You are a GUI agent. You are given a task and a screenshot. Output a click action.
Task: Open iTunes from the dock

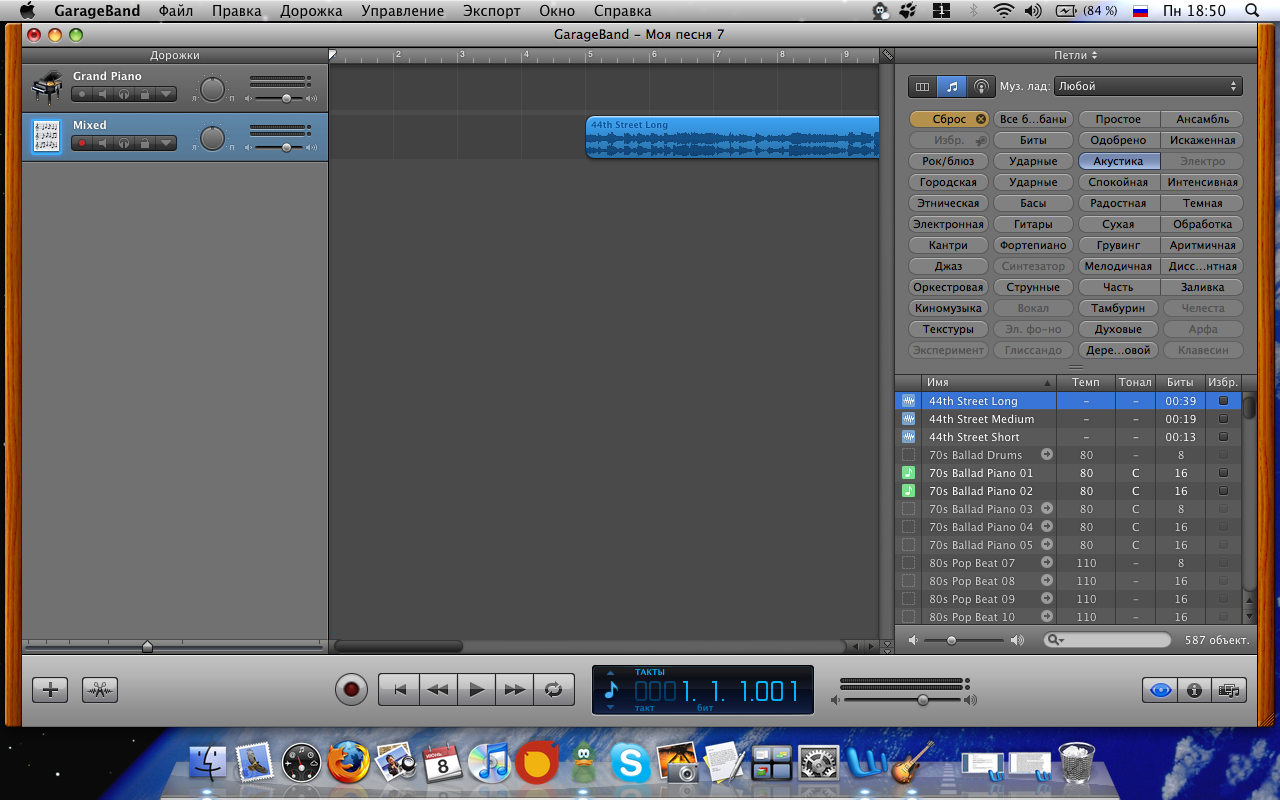coord(490,763)
